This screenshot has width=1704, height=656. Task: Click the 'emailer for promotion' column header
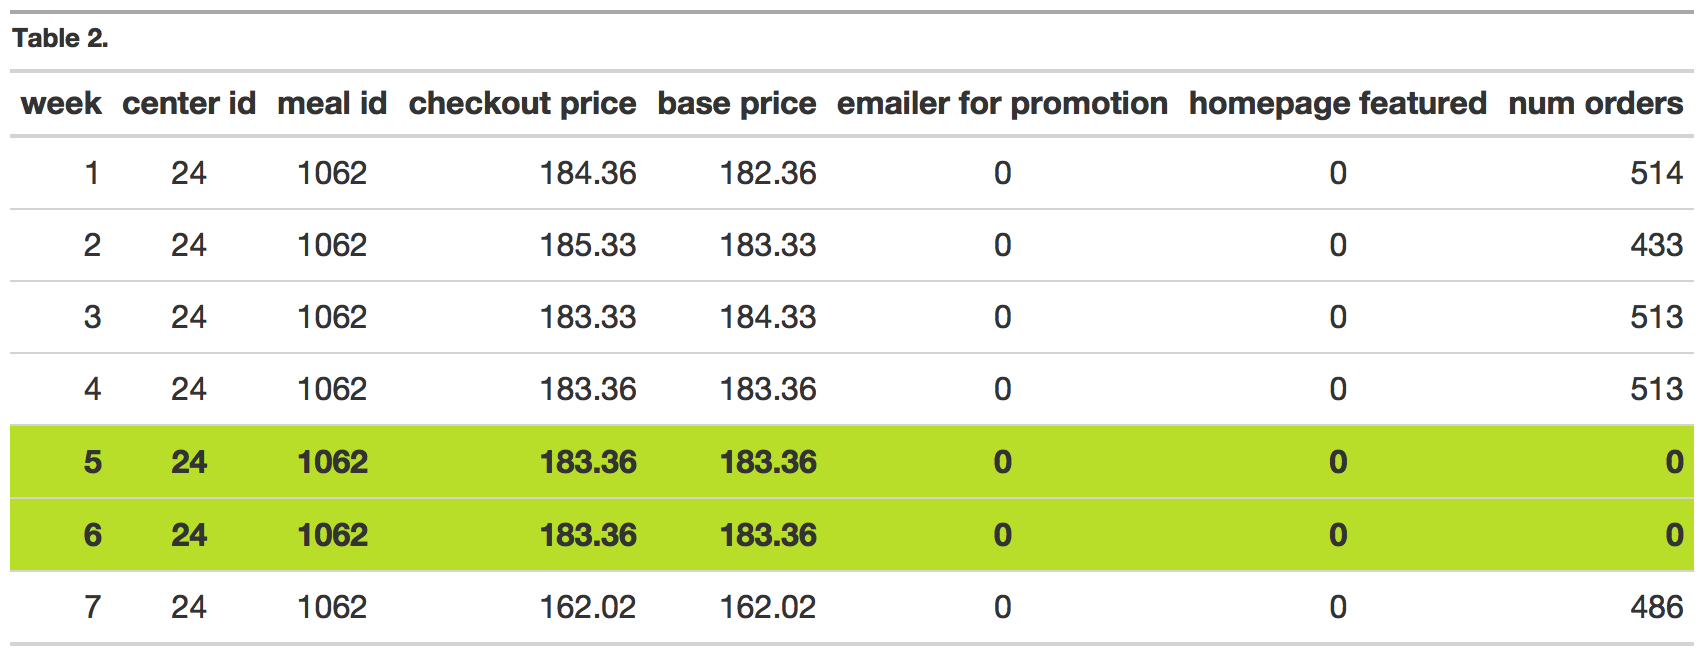[x=1002, y=103]
